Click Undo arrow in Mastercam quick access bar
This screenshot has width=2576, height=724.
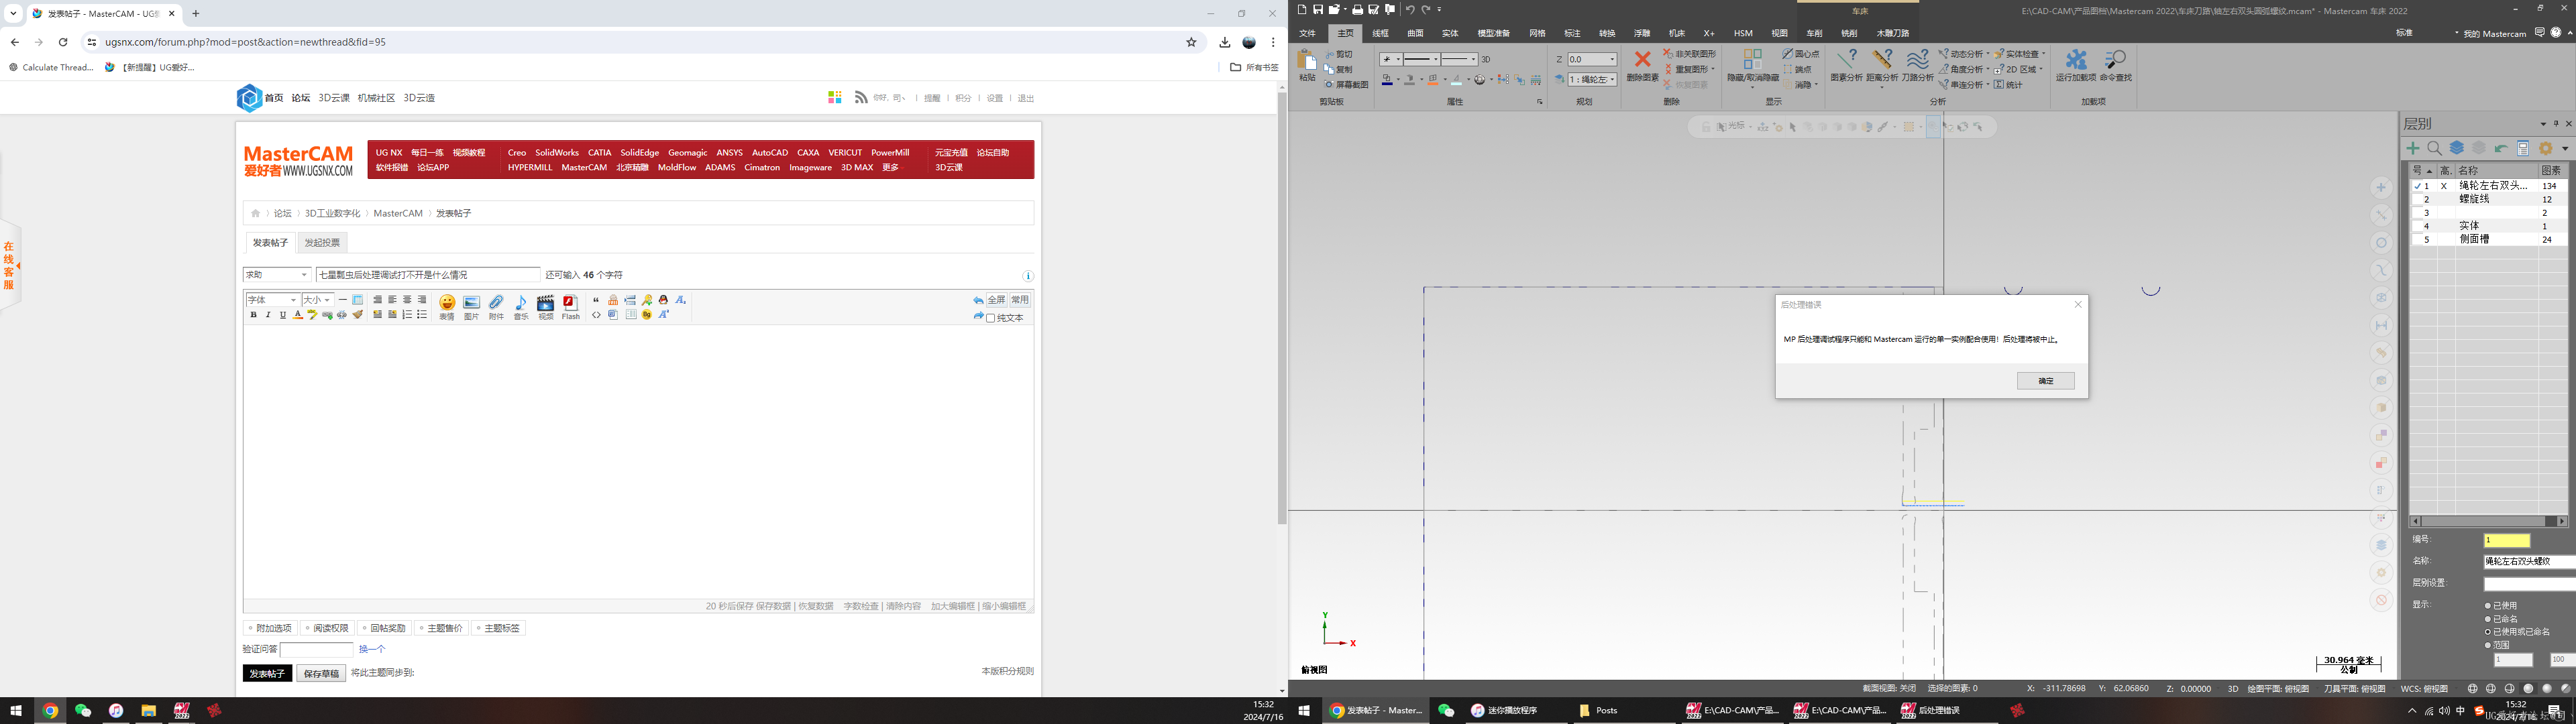pyautogui.click(x=1410, y=10)
